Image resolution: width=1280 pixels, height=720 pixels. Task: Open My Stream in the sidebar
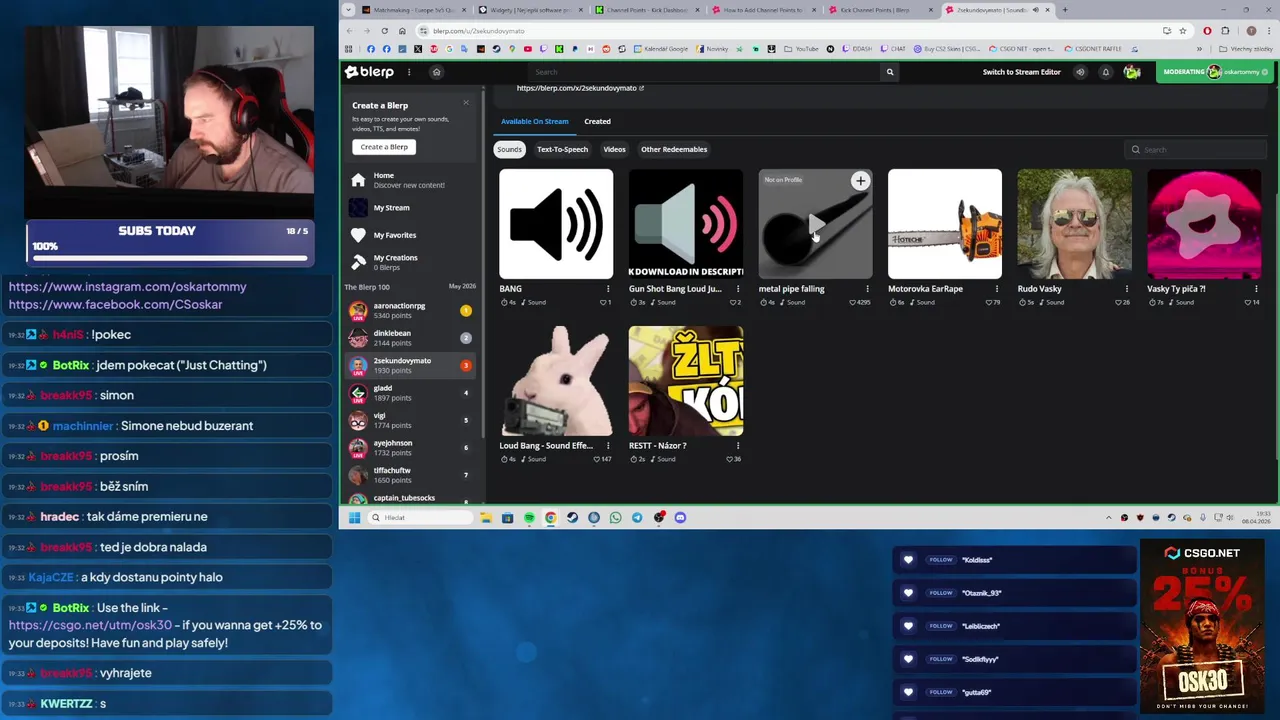pyautogui.click(x=409, y=208)
